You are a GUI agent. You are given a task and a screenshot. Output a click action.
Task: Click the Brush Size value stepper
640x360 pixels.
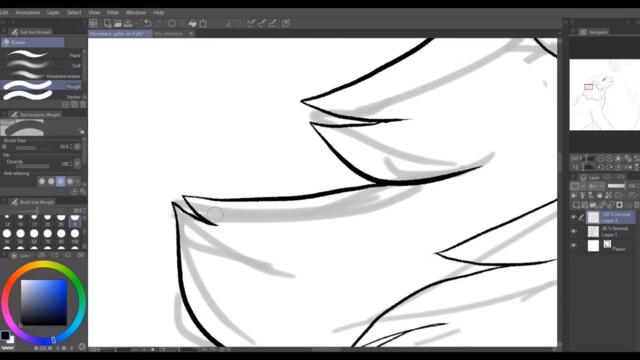click(x=72, y=147)
